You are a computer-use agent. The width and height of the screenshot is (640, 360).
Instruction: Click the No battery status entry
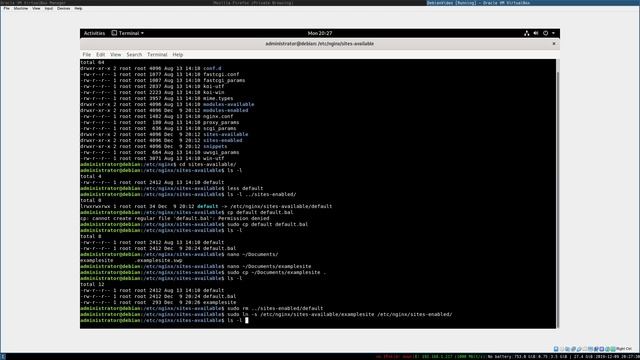coord(499,357)
